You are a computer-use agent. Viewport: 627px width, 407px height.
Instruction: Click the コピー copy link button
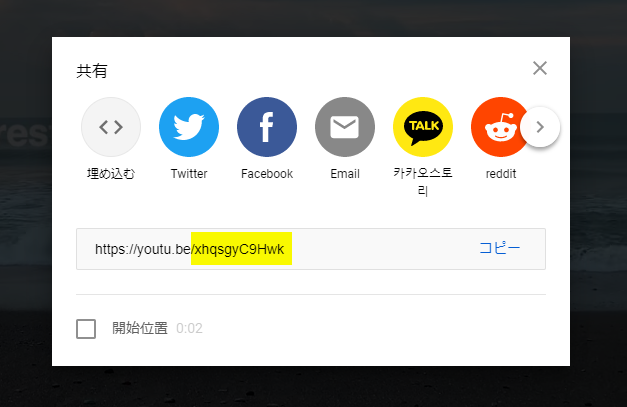coord(499,248)
